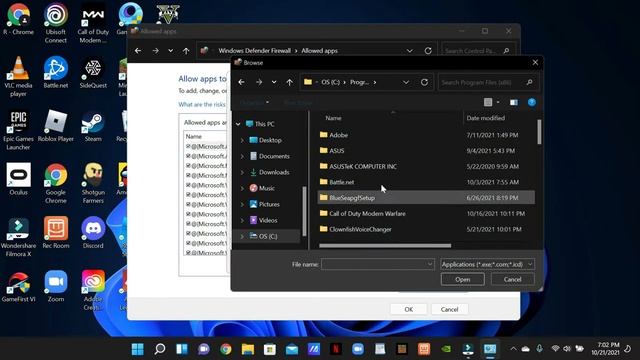
Task: Open taskbar Search magnifier icon
Action: pyautogui.click(x=160, y=349)
